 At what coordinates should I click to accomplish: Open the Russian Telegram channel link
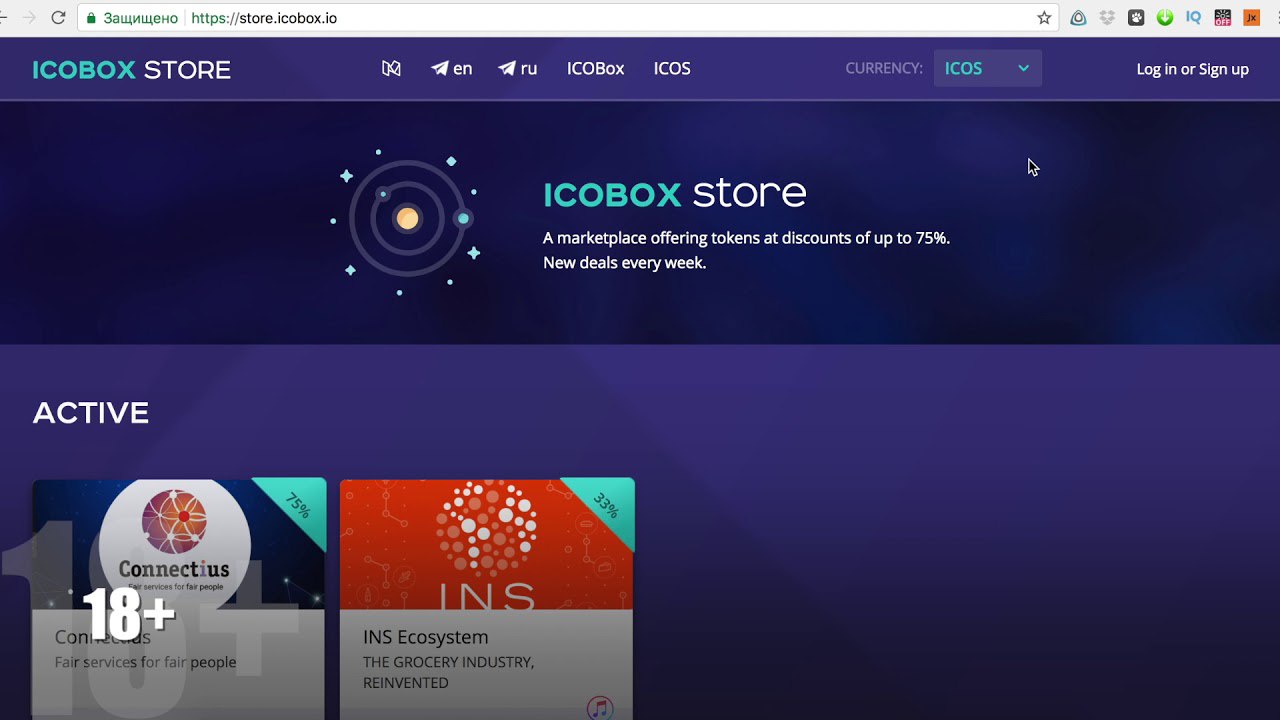(x=518, y=69)
